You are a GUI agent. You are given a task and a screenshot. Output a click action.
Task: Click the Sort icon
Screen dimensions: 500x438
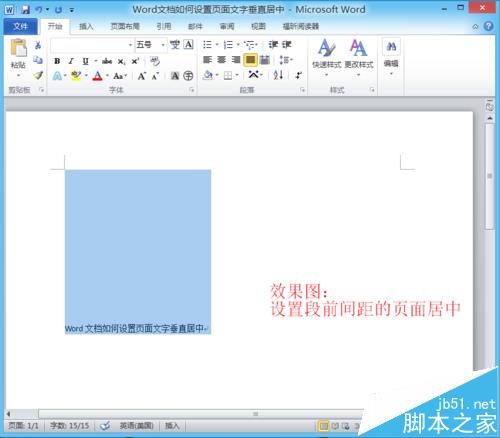point(278,75)
